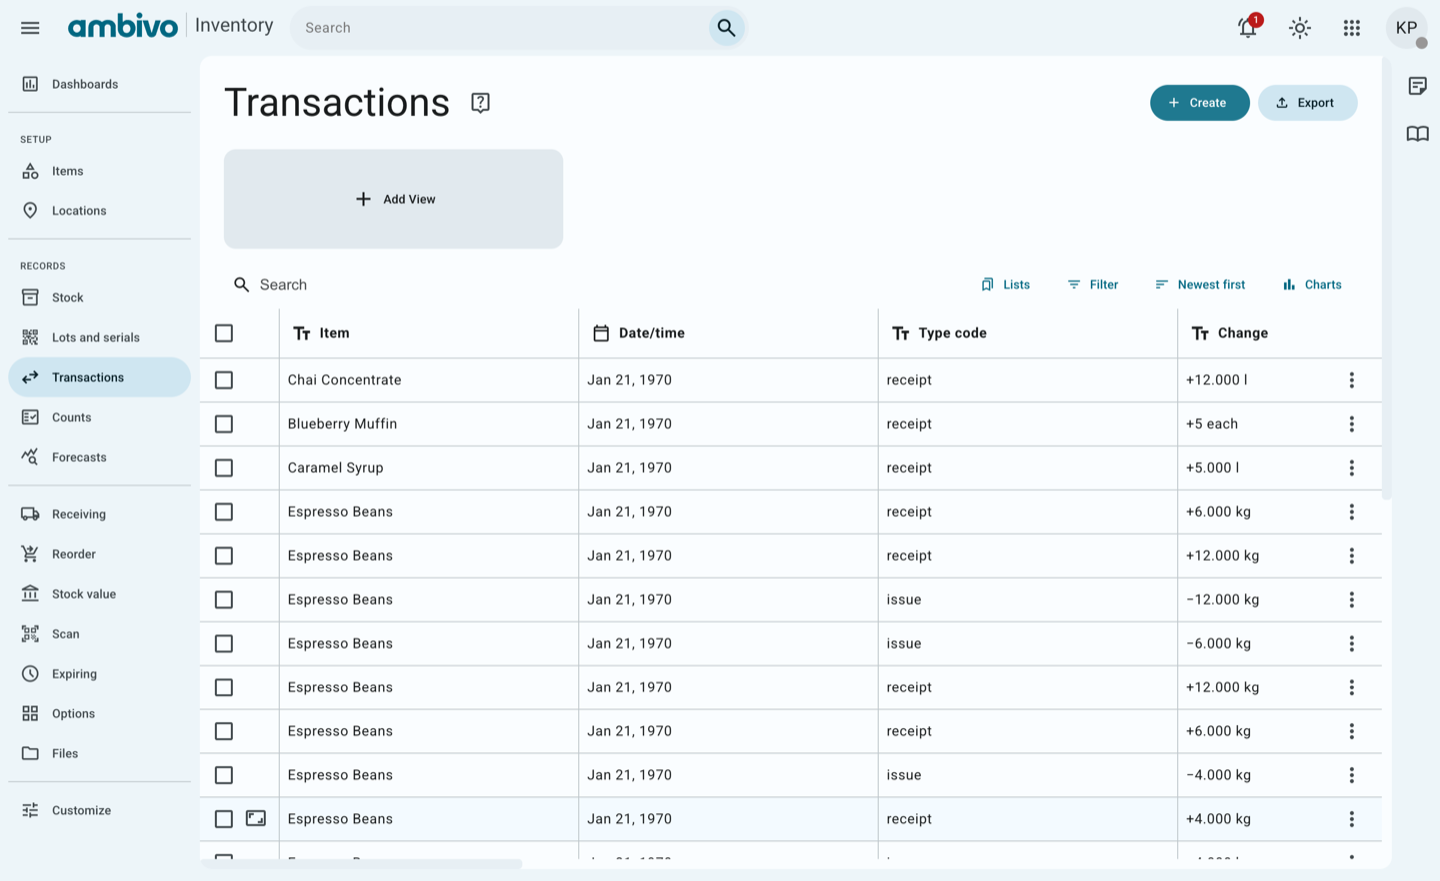Screen dimensions: 1440x881
Task: Open Stock in the sidebar
Action: point(99,298)
